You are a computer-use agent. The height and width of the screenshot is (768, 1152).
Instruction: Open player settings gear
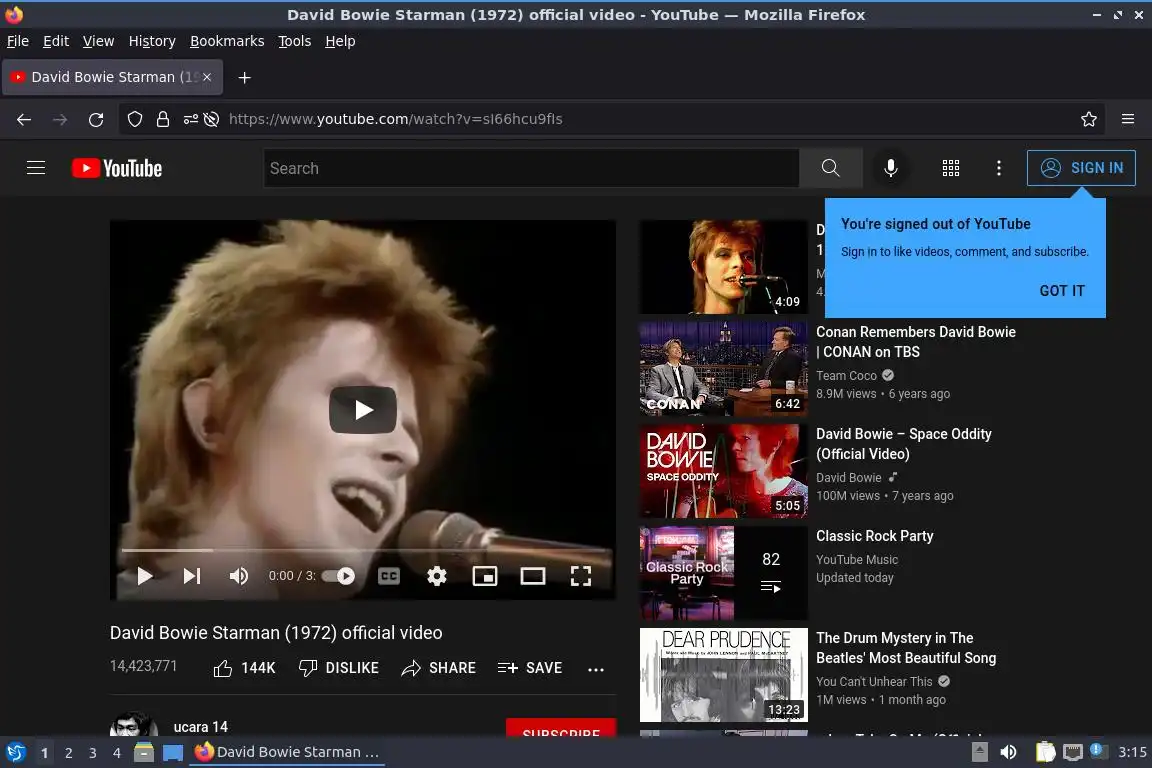point(437,576)
